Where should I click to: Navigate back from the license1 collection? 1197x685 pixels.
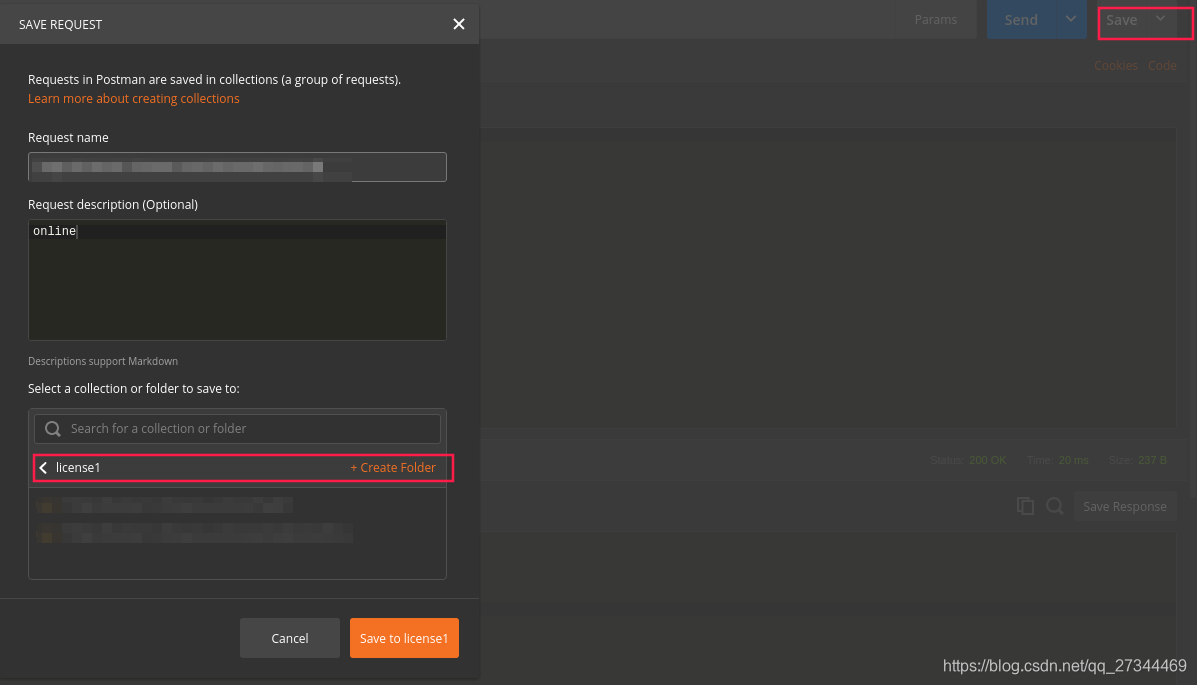(x=42, y=467)
